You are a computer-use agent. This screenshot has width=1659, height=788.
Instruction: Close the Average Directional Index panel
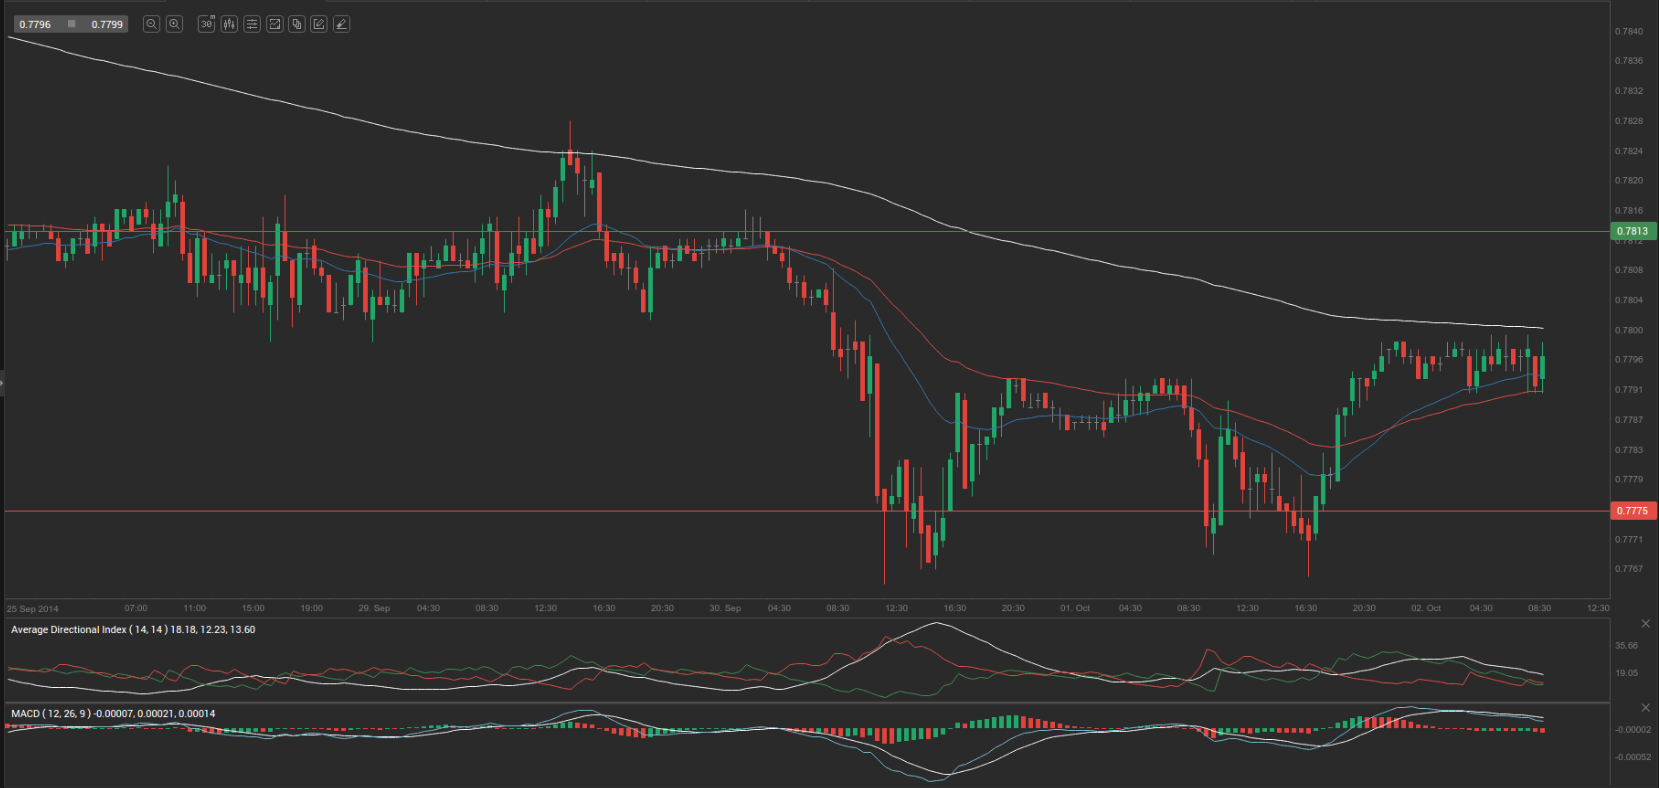[1645, 624]
